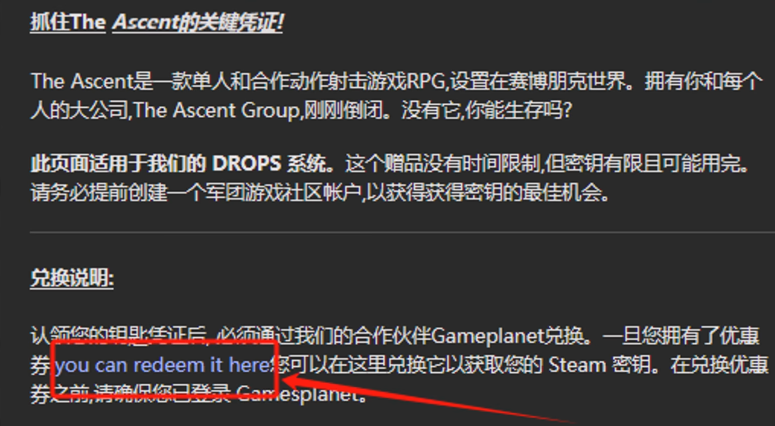
Task: Click the heading '抓住The Ascent的关键凭证!'
Action: [x=157, y=22]
